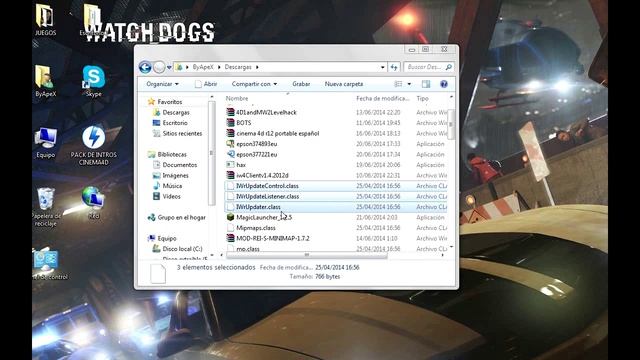Open recent pages dropdown arrow
The height and width of the screenshot is (360, 640).
pos(169,67)
